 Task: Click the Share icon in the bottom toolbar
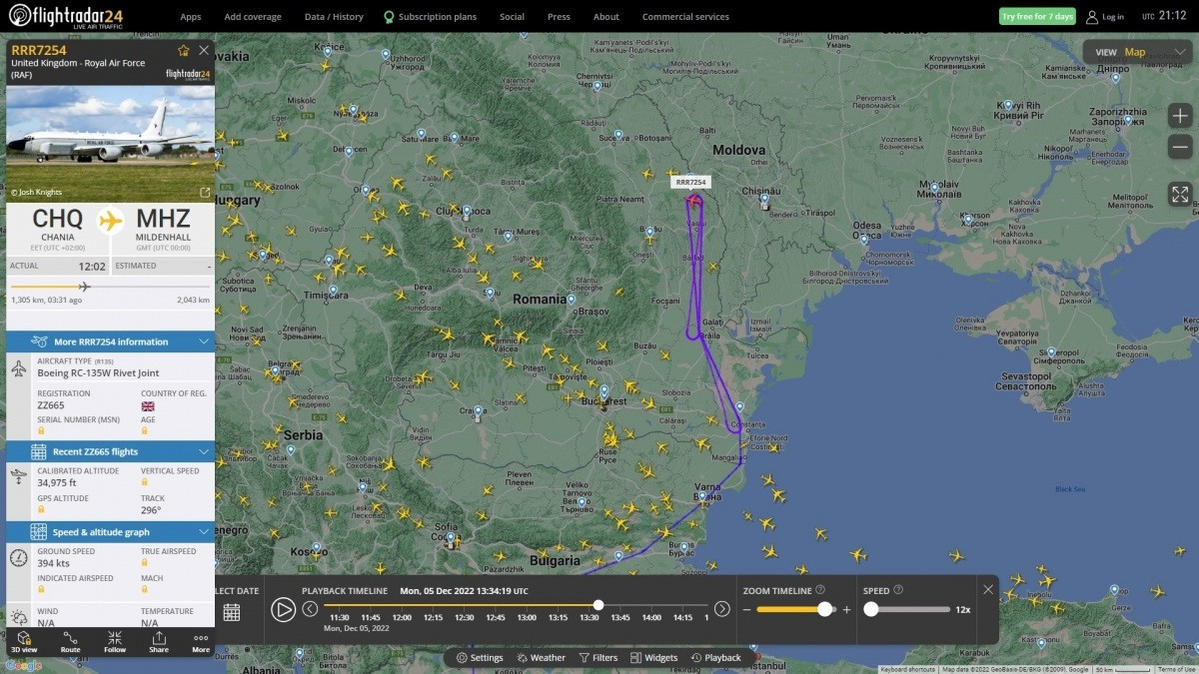(x=159, y=641)
